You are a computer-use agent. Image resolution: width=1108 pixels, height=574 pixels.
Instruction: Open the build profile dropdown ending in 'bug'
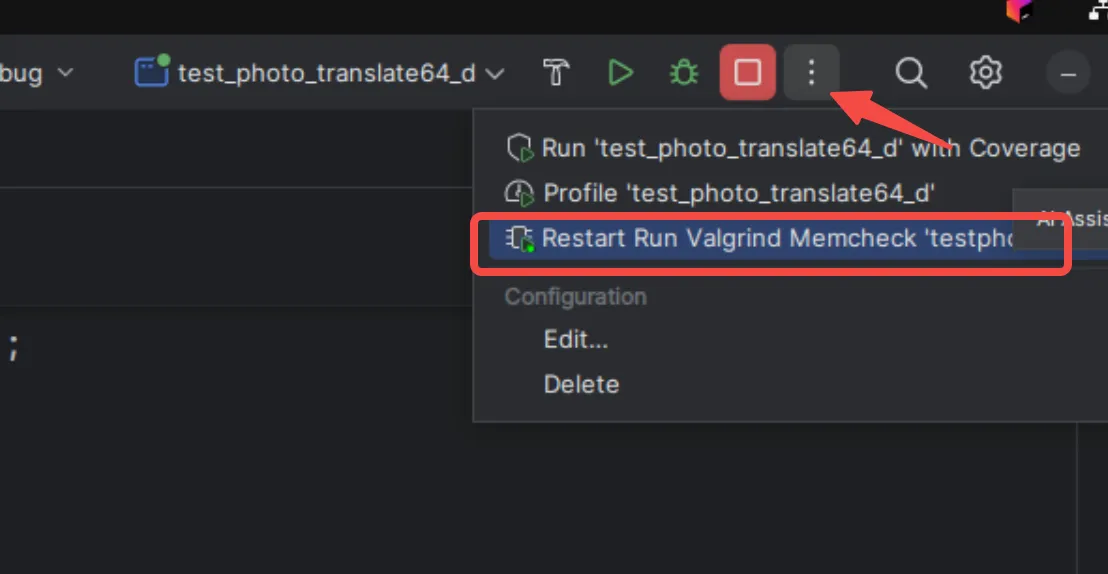pos(37,72)
